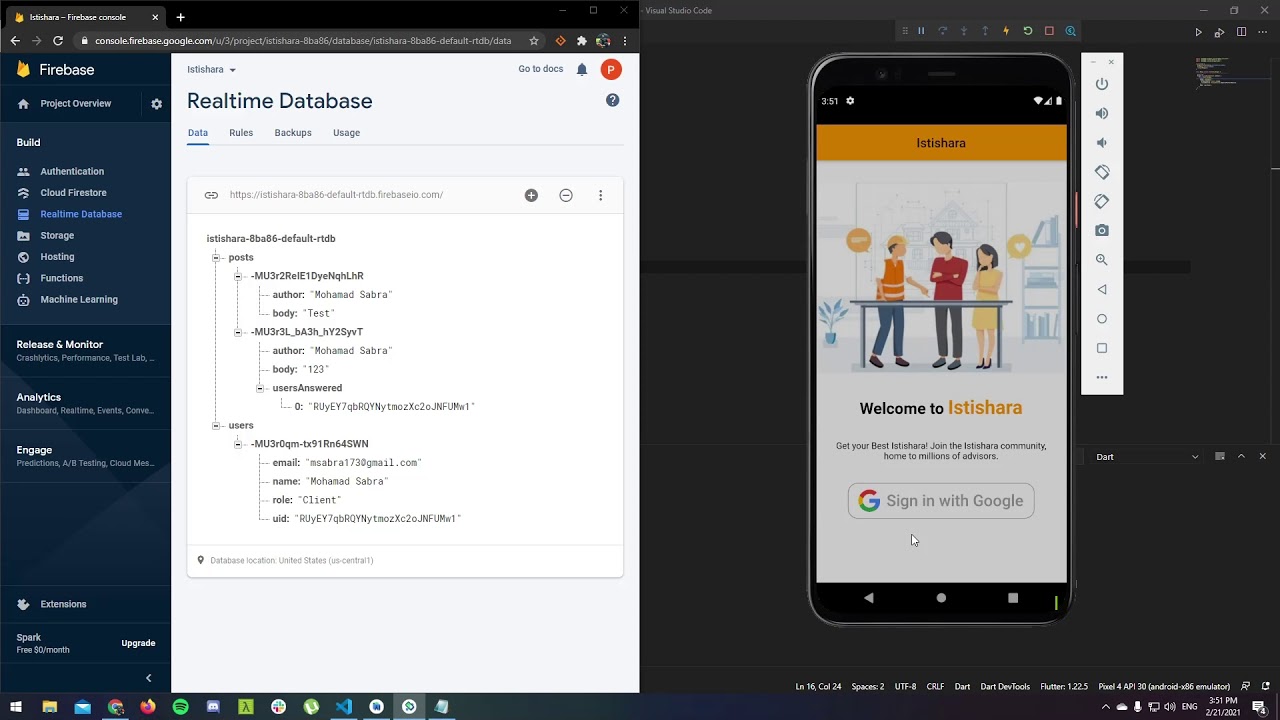Open the Windows Start menu
Screen dimensions: 1280x720
16,707
